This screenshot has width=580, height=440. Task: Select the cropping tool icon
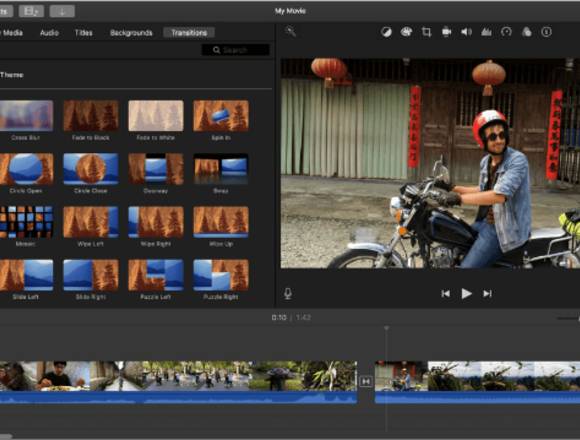(x=426, y=32)
